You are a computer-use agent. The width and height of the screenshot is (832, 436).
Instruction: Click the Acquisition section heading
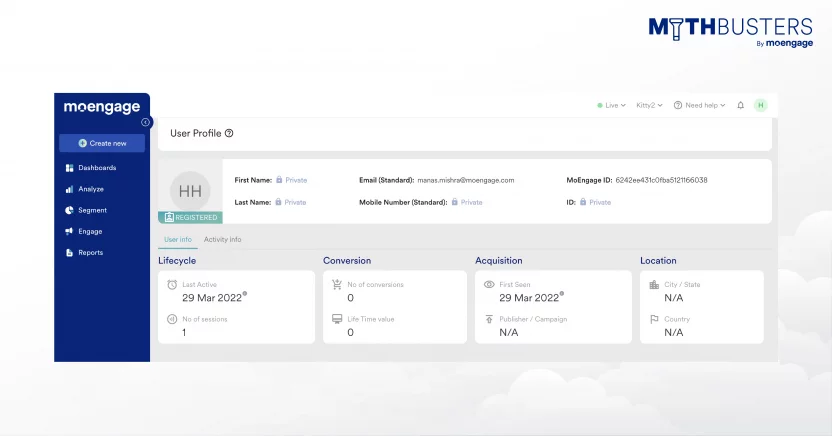point(499,261)
